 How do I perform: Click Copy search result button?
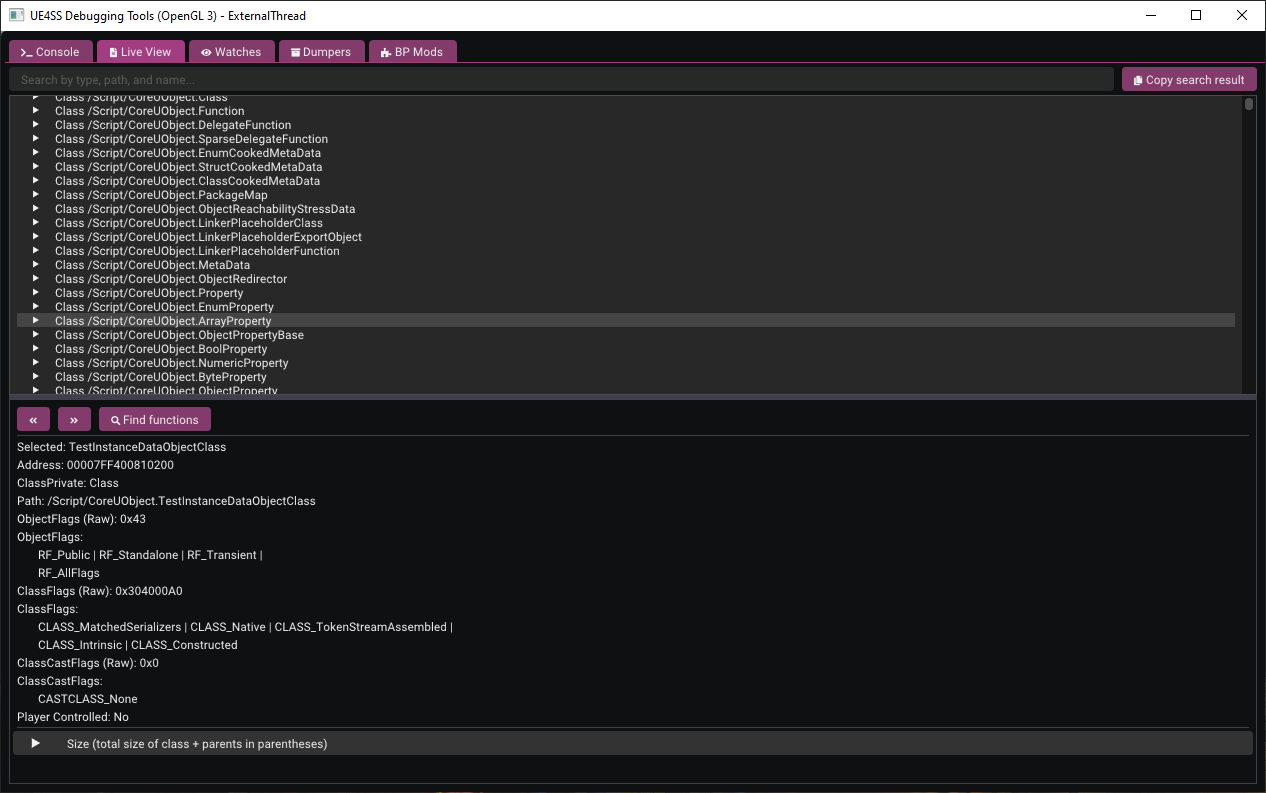point(1189,80)
